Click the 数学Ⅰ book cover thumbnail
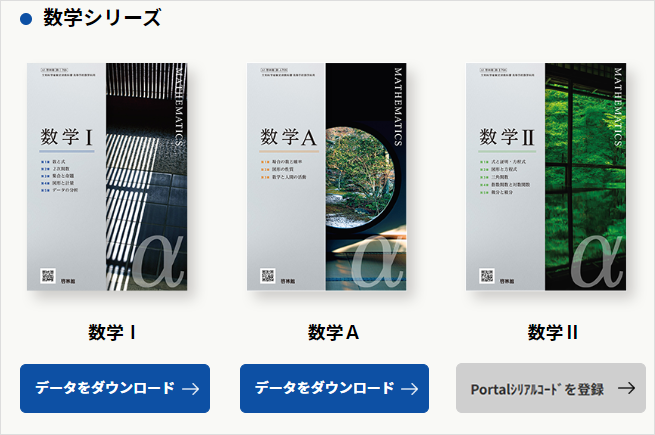Viewport: 655px width, 435px height. (107, 176)
